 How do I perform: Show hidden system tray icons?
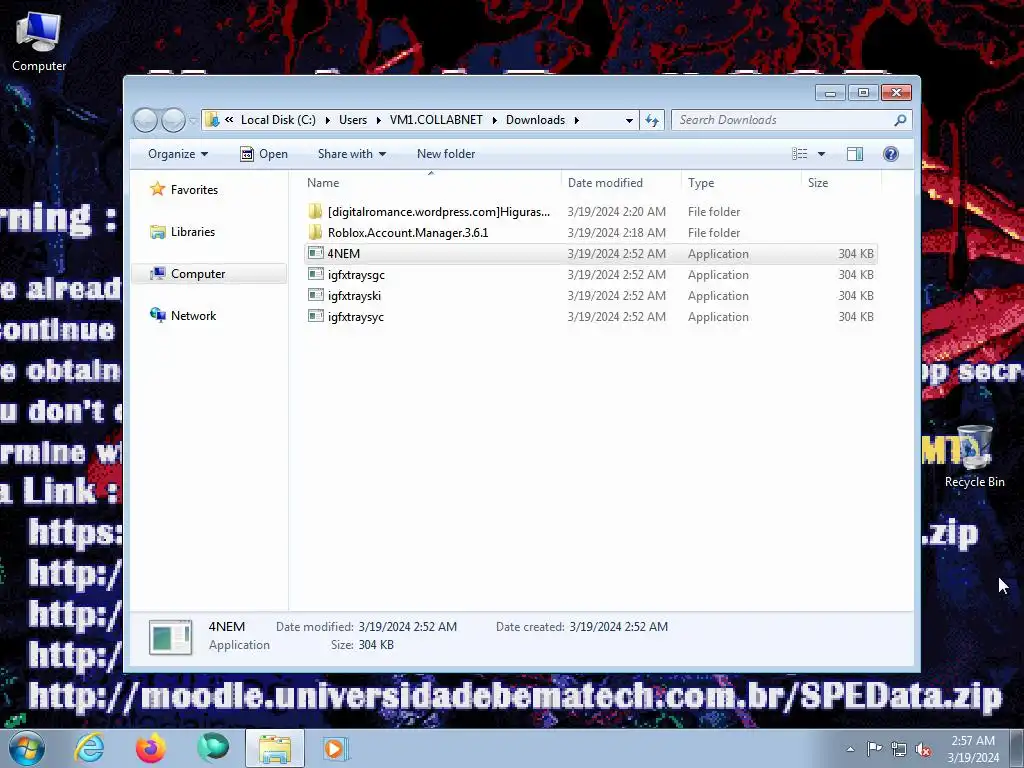850,749
